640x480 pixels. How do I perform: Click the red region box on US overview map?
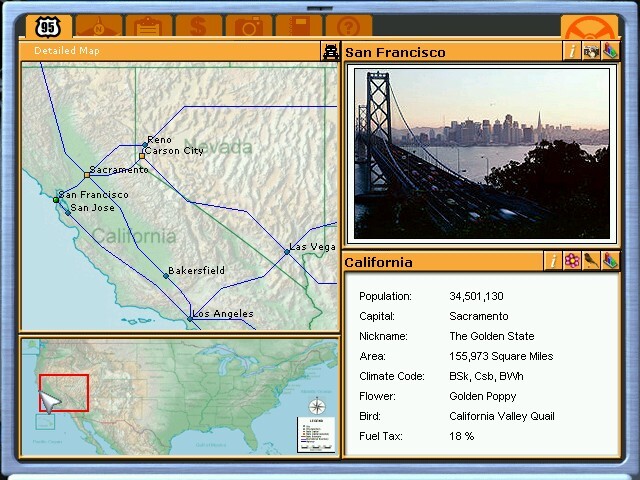64,393
